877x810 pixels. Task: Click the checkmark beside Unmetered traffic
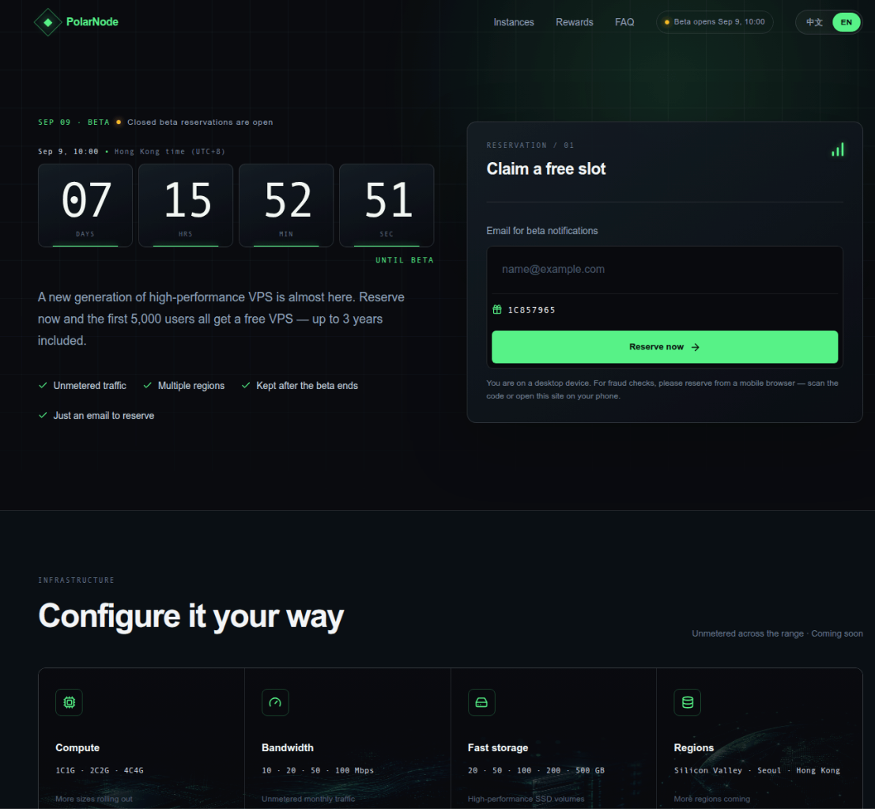coord(43,385)
